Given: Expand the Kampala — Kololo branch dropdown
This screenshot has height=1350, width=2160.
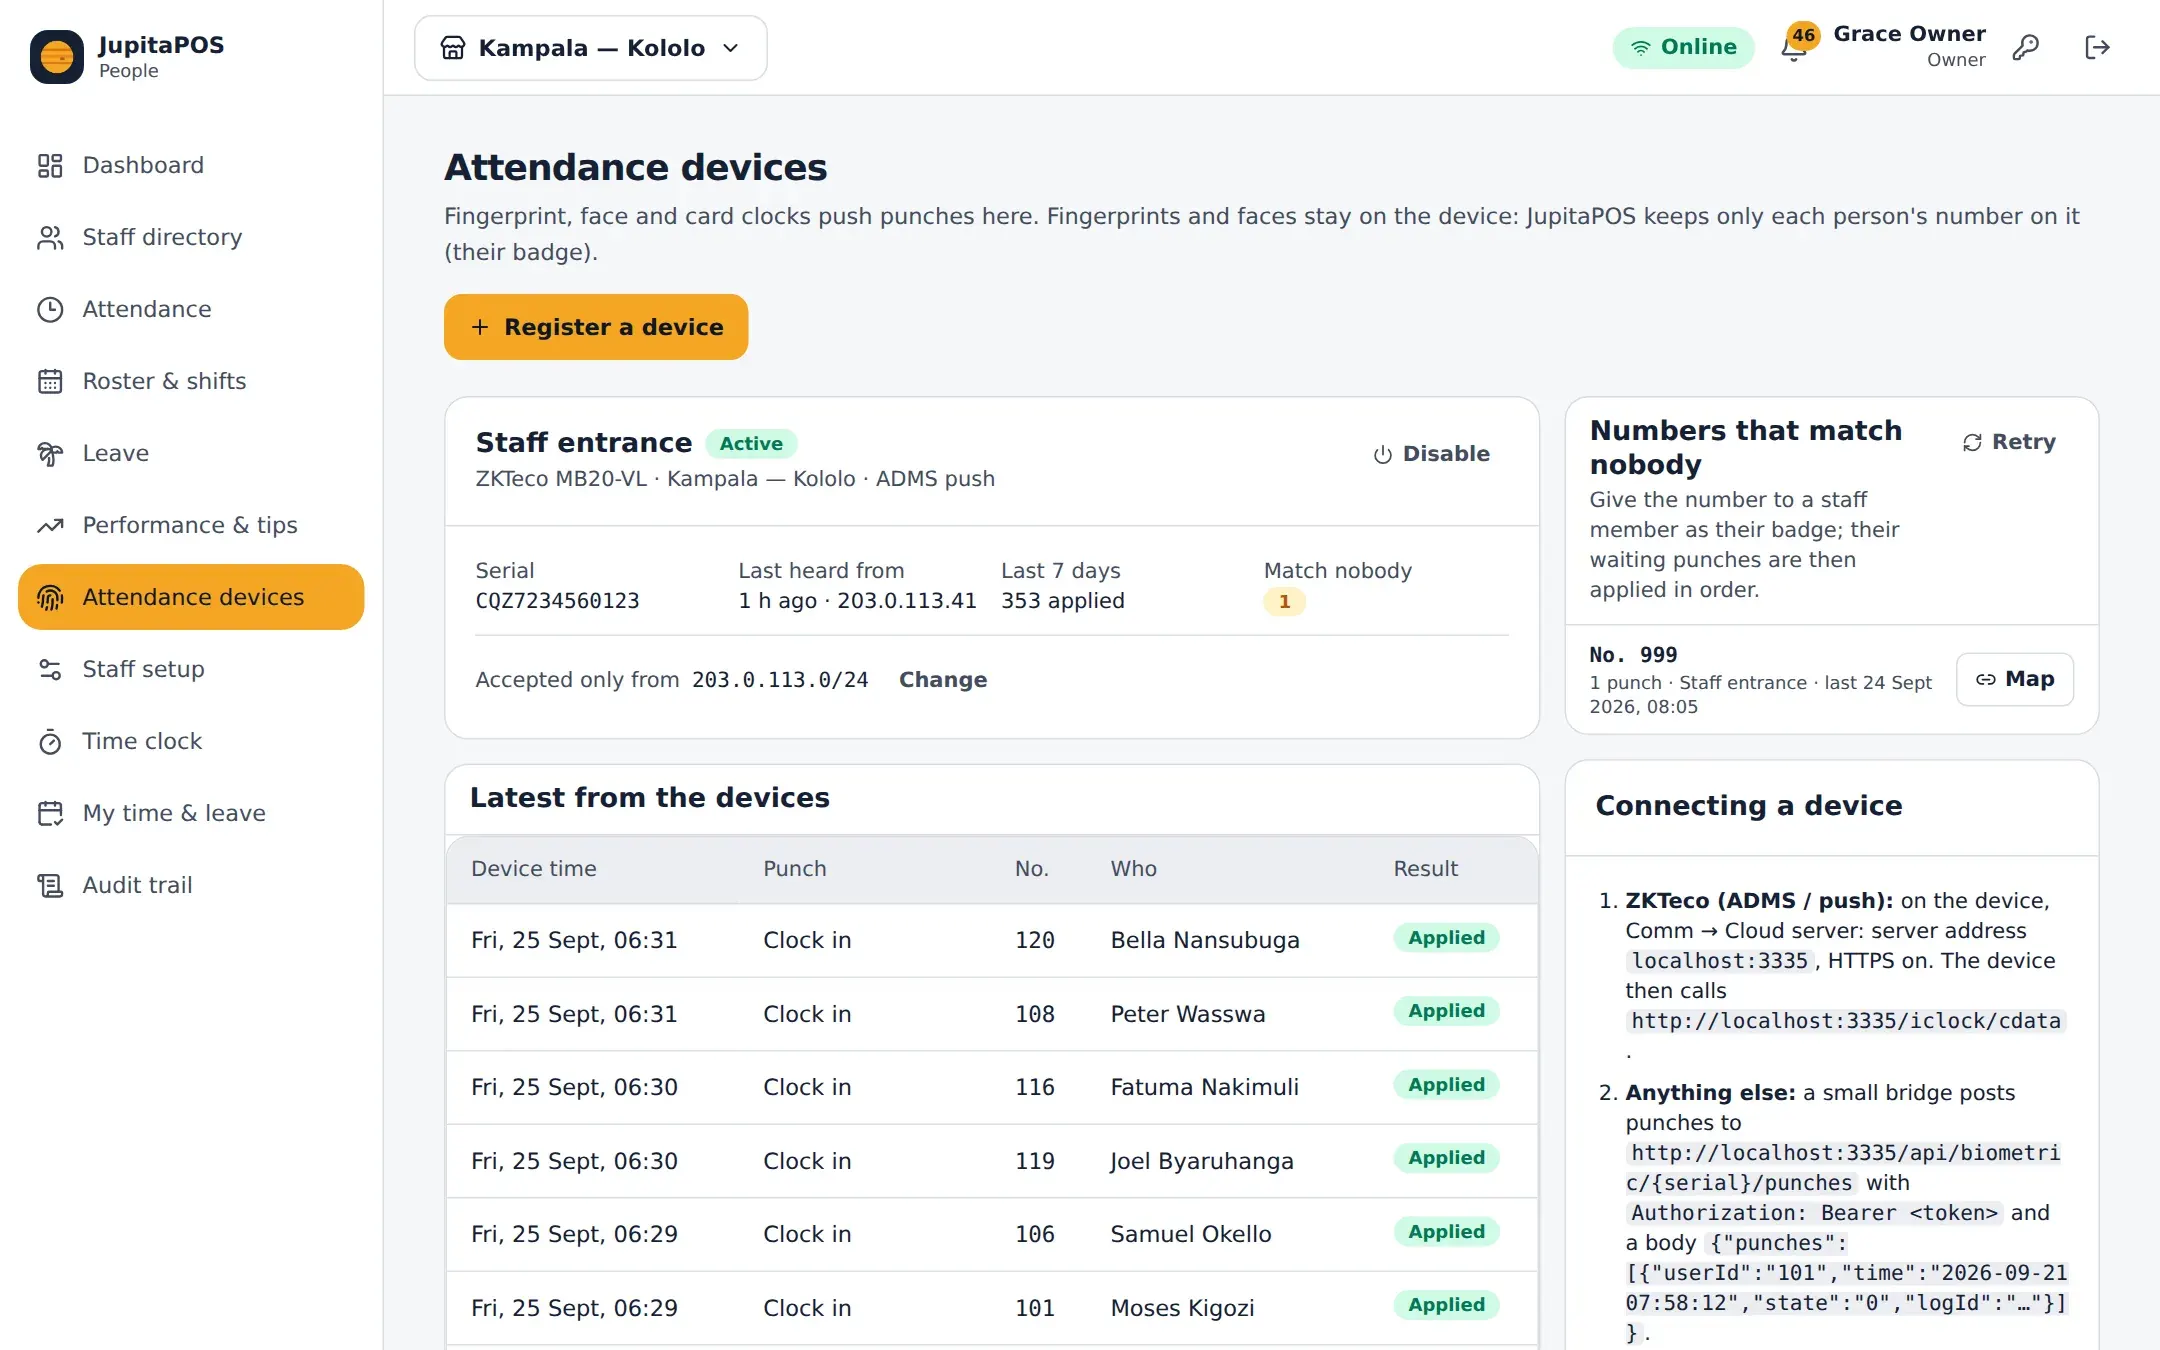Looking at the screenshot, I should pyautogui.click(x=591, y=48).
